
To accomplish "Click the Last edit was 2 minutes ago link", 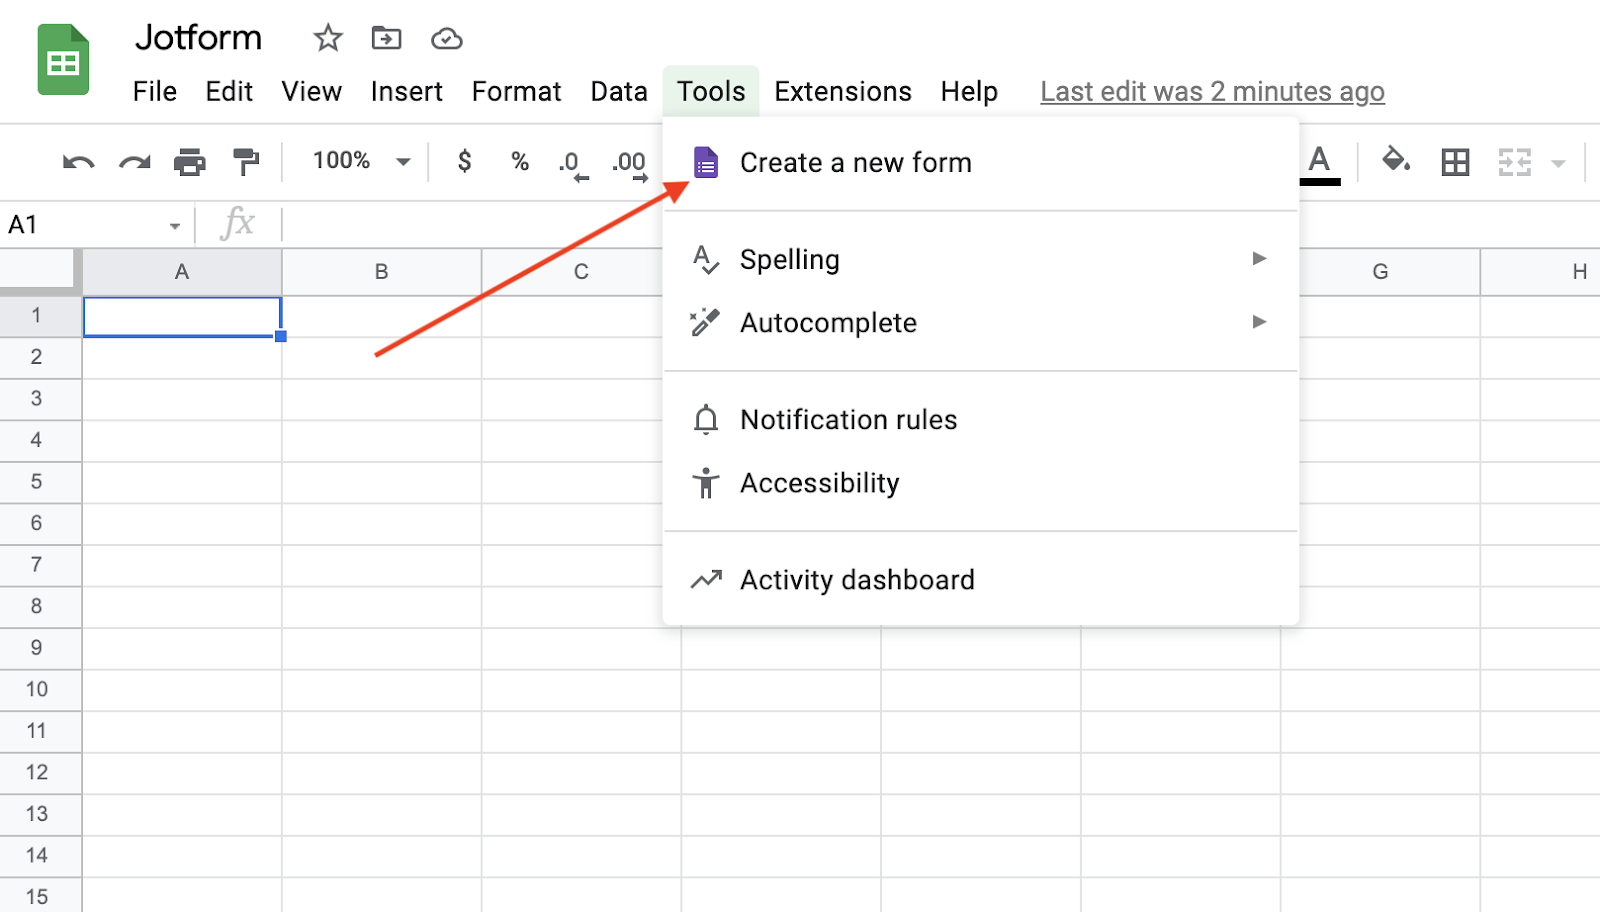I will coord(1212,92).
